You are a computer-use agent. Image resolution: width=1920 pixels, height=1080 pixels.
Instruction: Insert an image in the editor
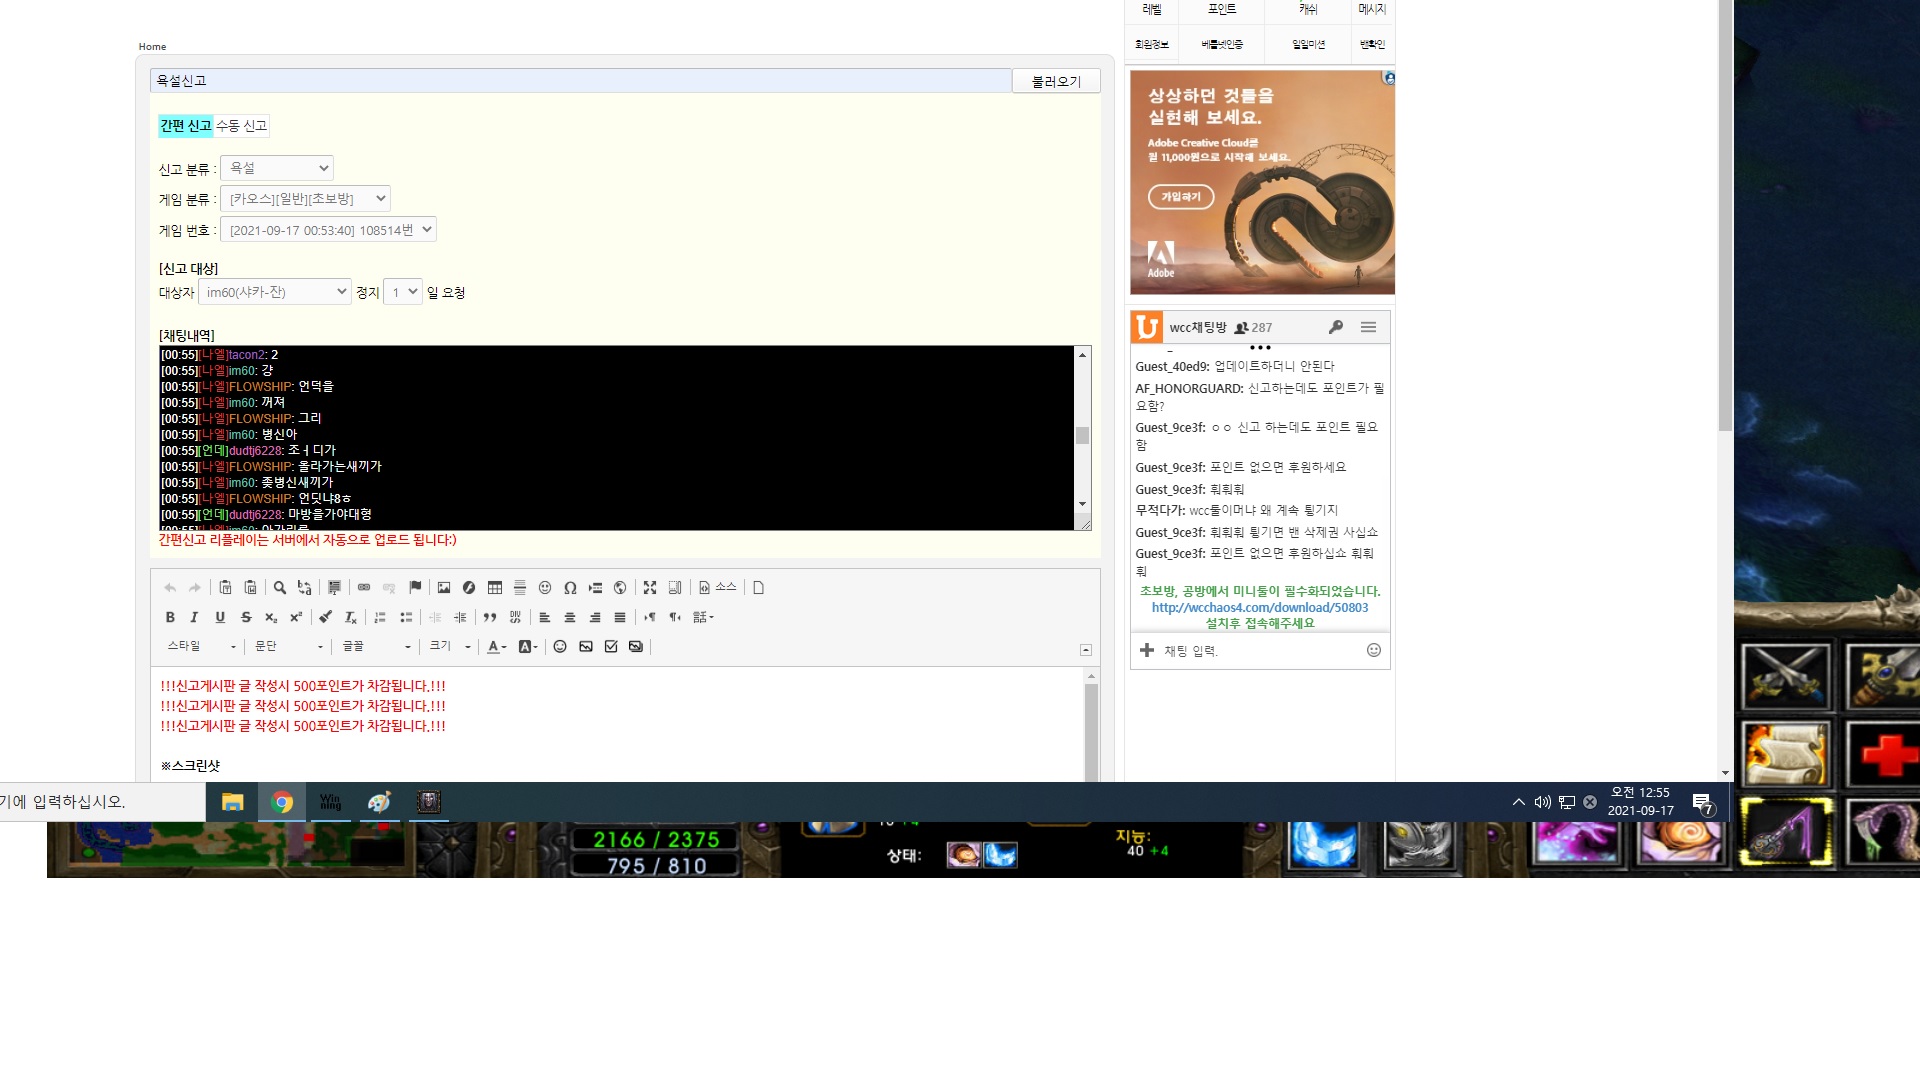click(x=444, y=588)
